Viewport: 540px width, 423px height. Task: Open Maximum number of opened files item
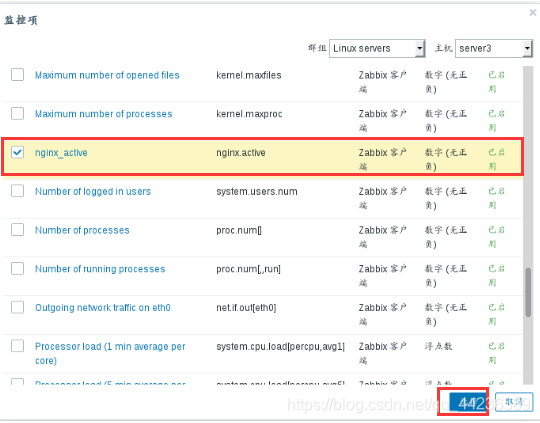[107, 75]
